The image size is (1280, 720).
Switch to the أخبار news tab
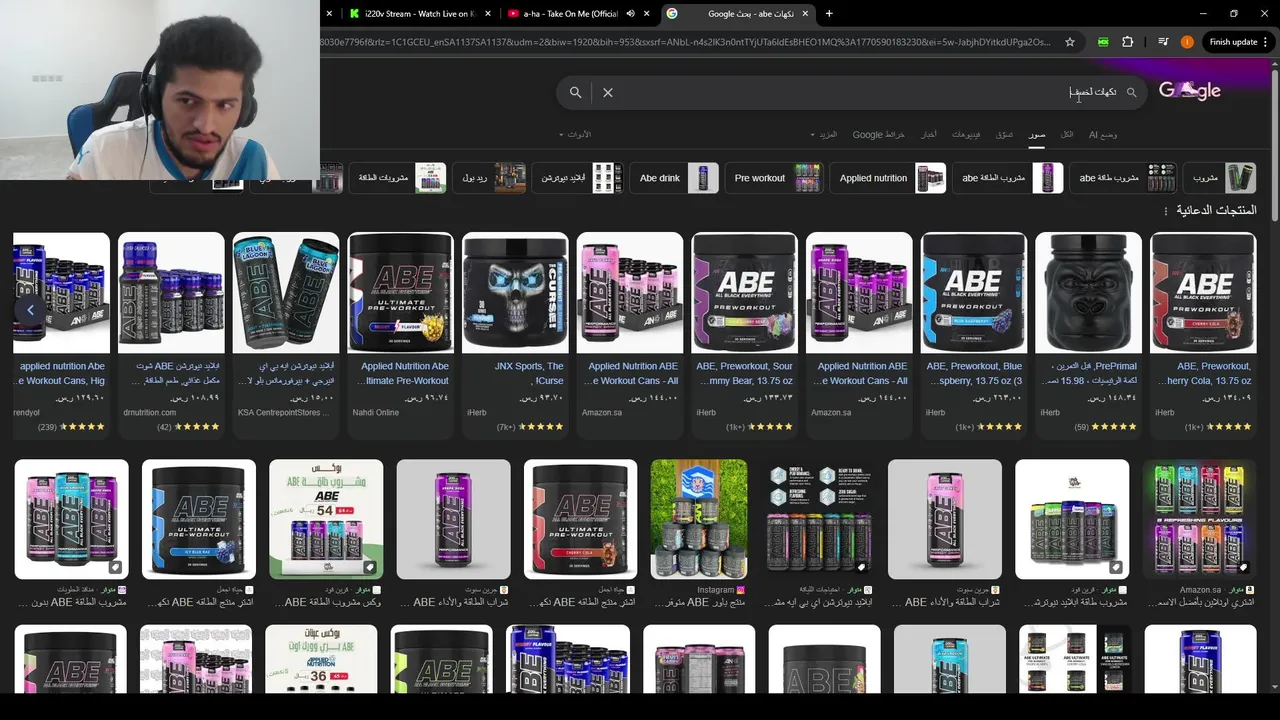click(x=929, y=134)
